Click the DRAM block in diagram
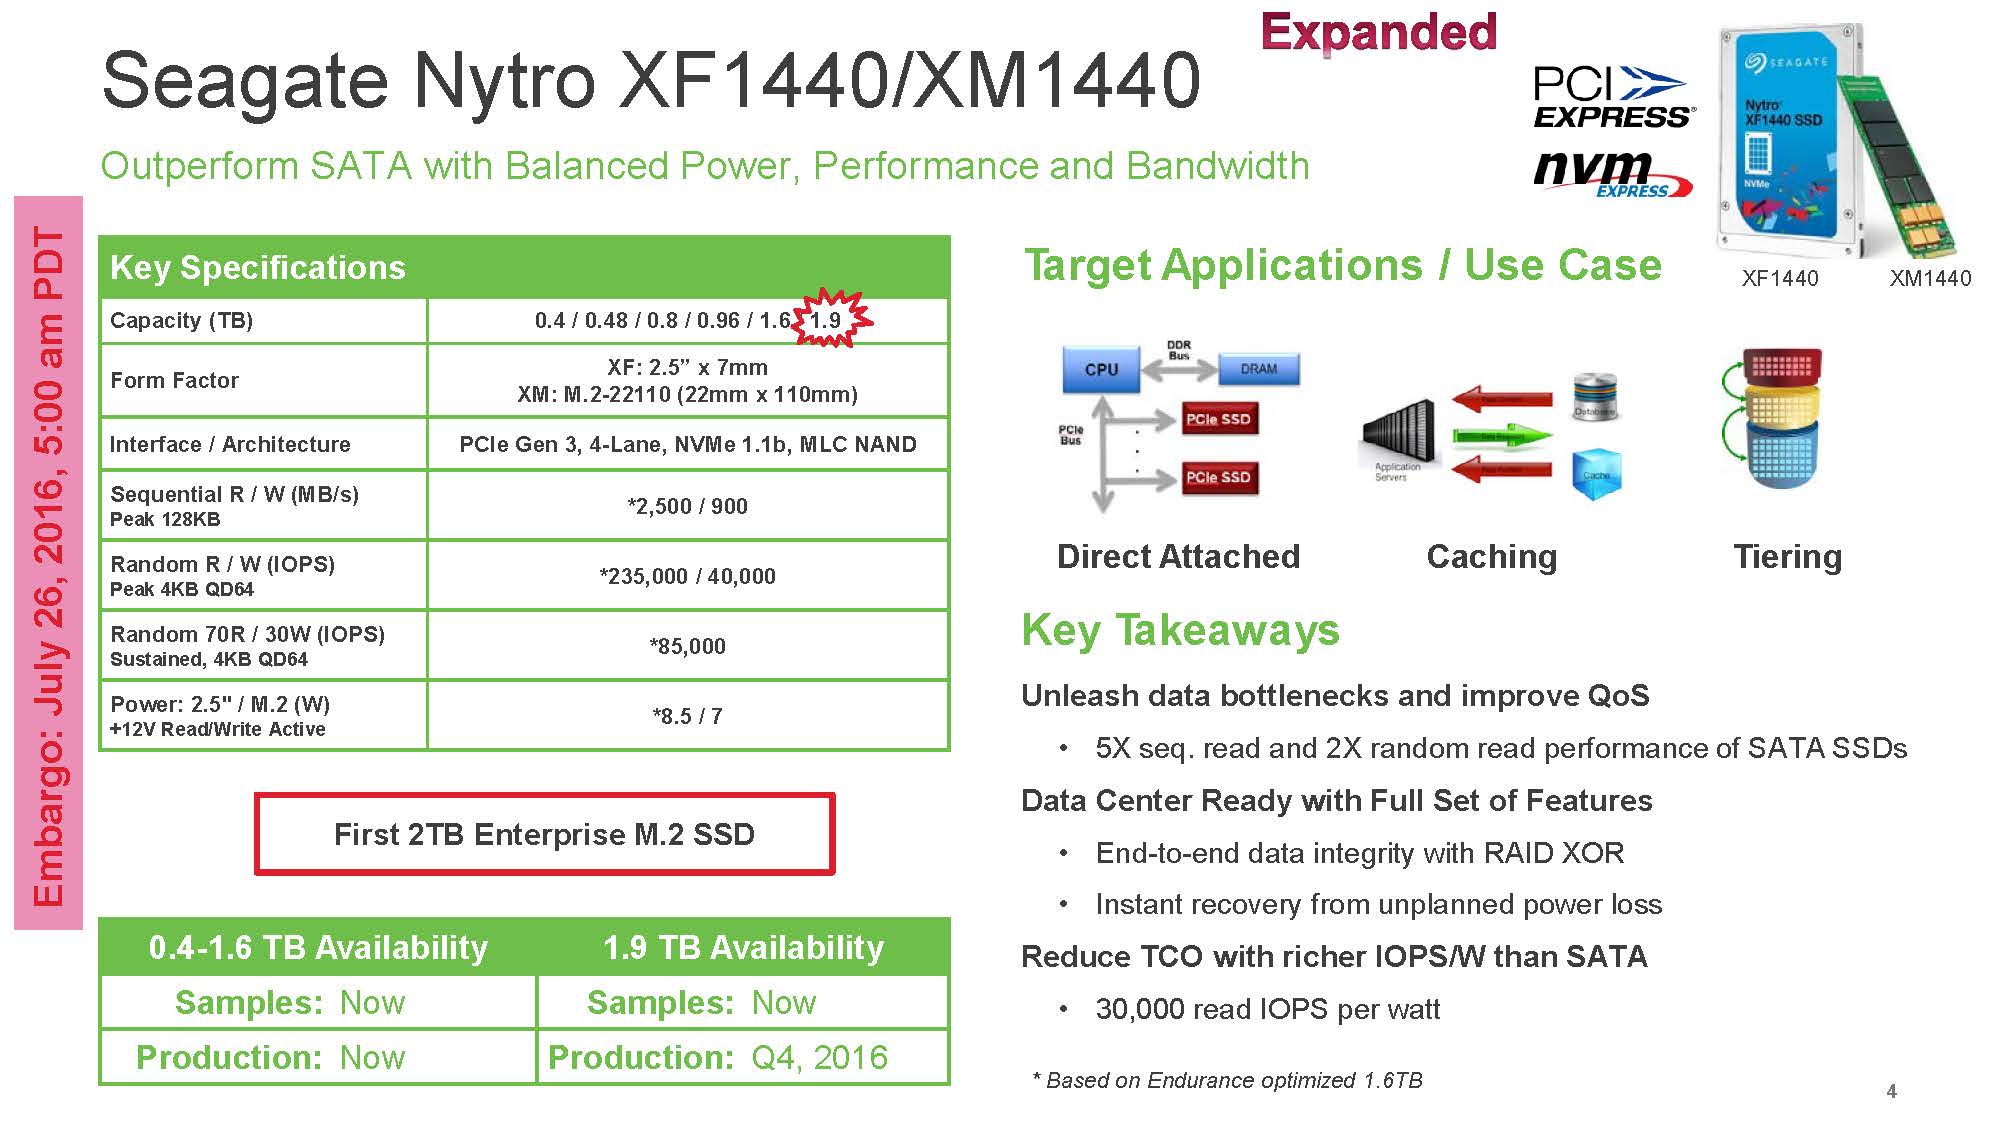 (1258, 369)
